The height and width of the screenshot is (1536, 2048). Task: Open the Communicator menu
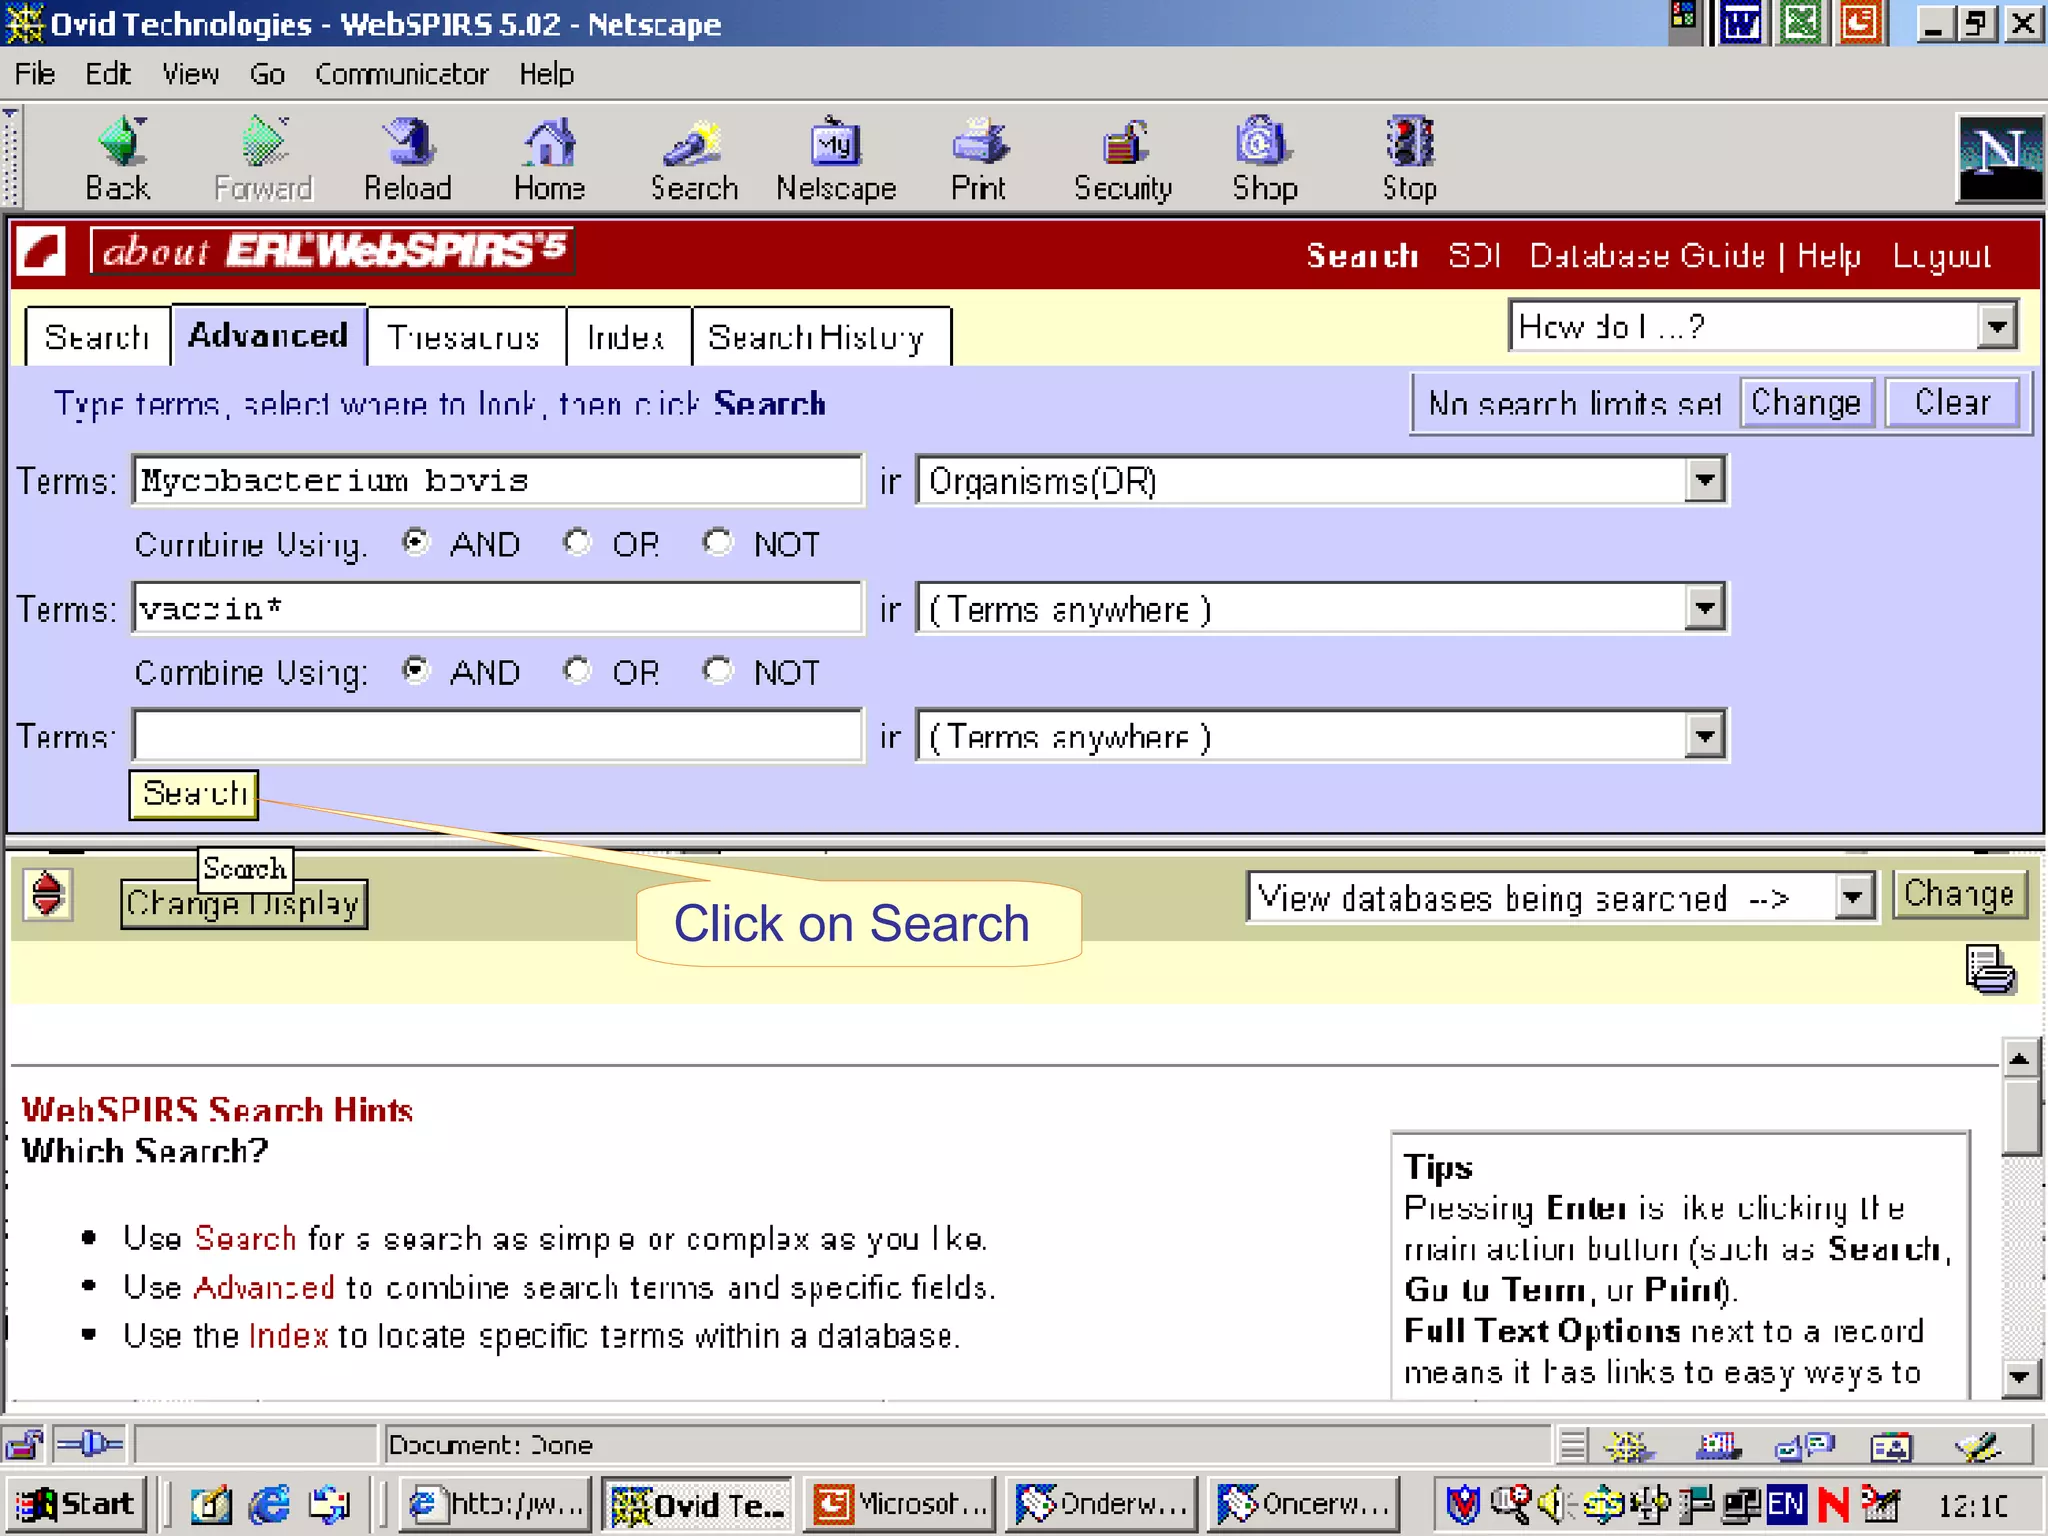coord(402,74)
